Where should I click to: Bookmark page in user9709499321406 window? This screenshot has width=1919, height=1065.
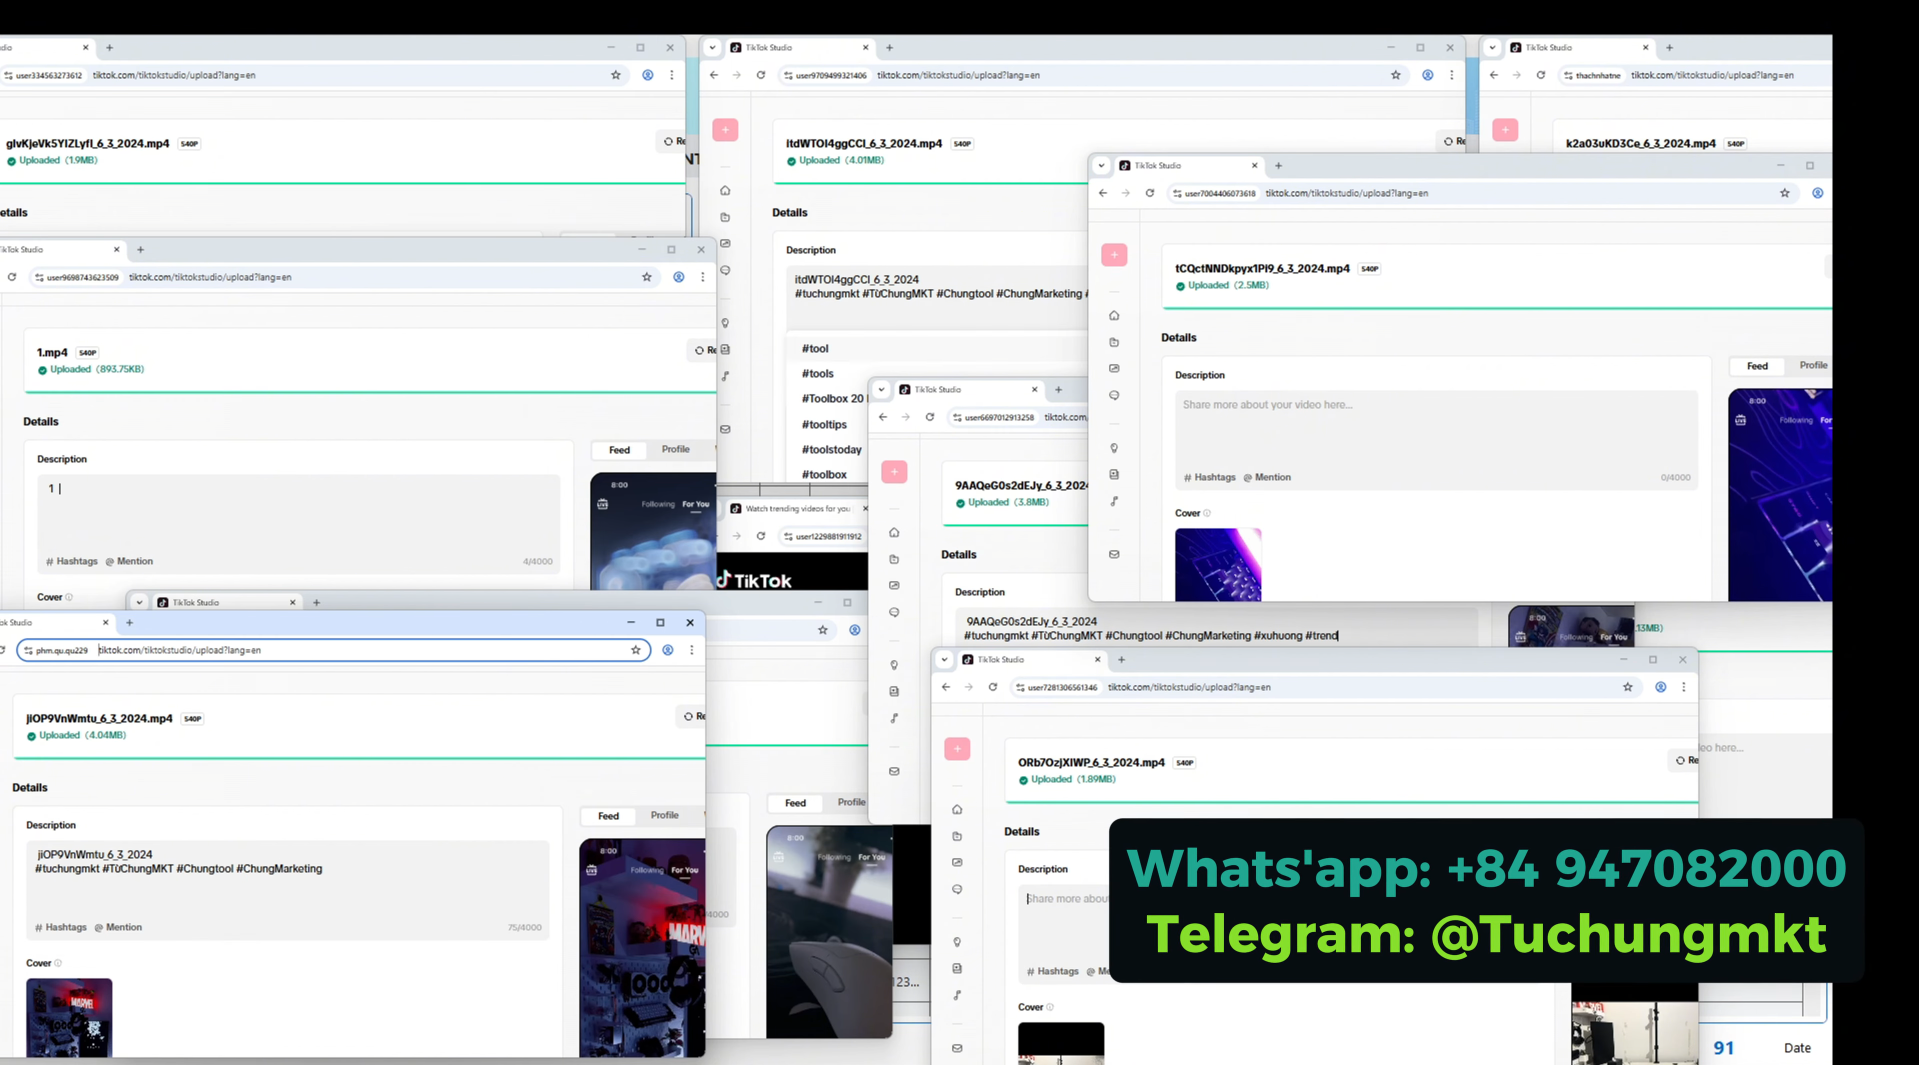[1396, 75]
